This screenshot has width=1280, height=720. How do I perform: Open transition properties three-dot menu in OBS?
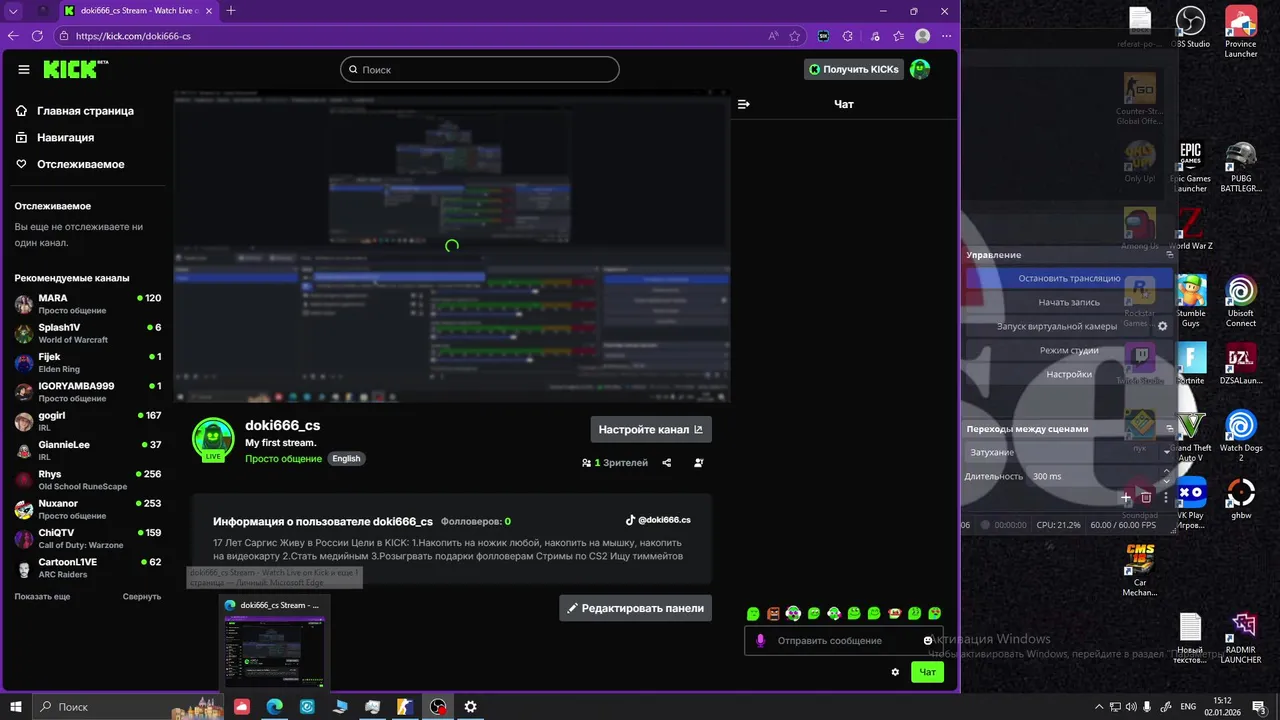point(1166,497)
